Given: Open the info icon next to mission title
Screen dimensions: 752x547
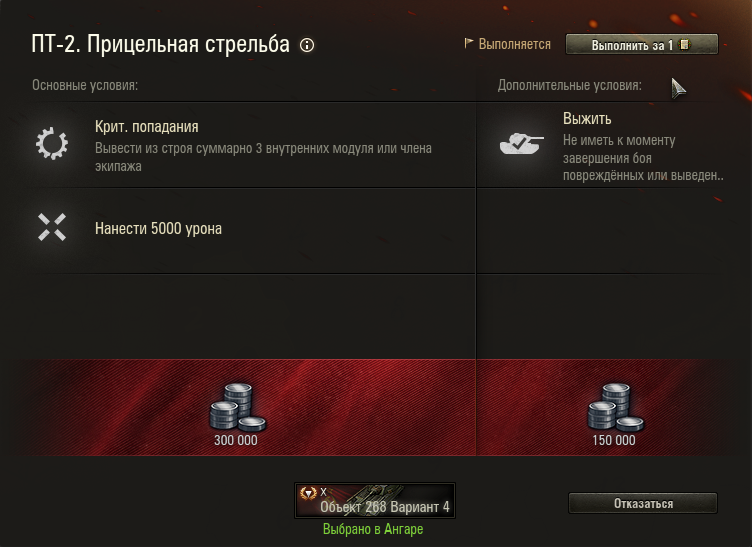Looking at the screenshot, I should [307, 45].
